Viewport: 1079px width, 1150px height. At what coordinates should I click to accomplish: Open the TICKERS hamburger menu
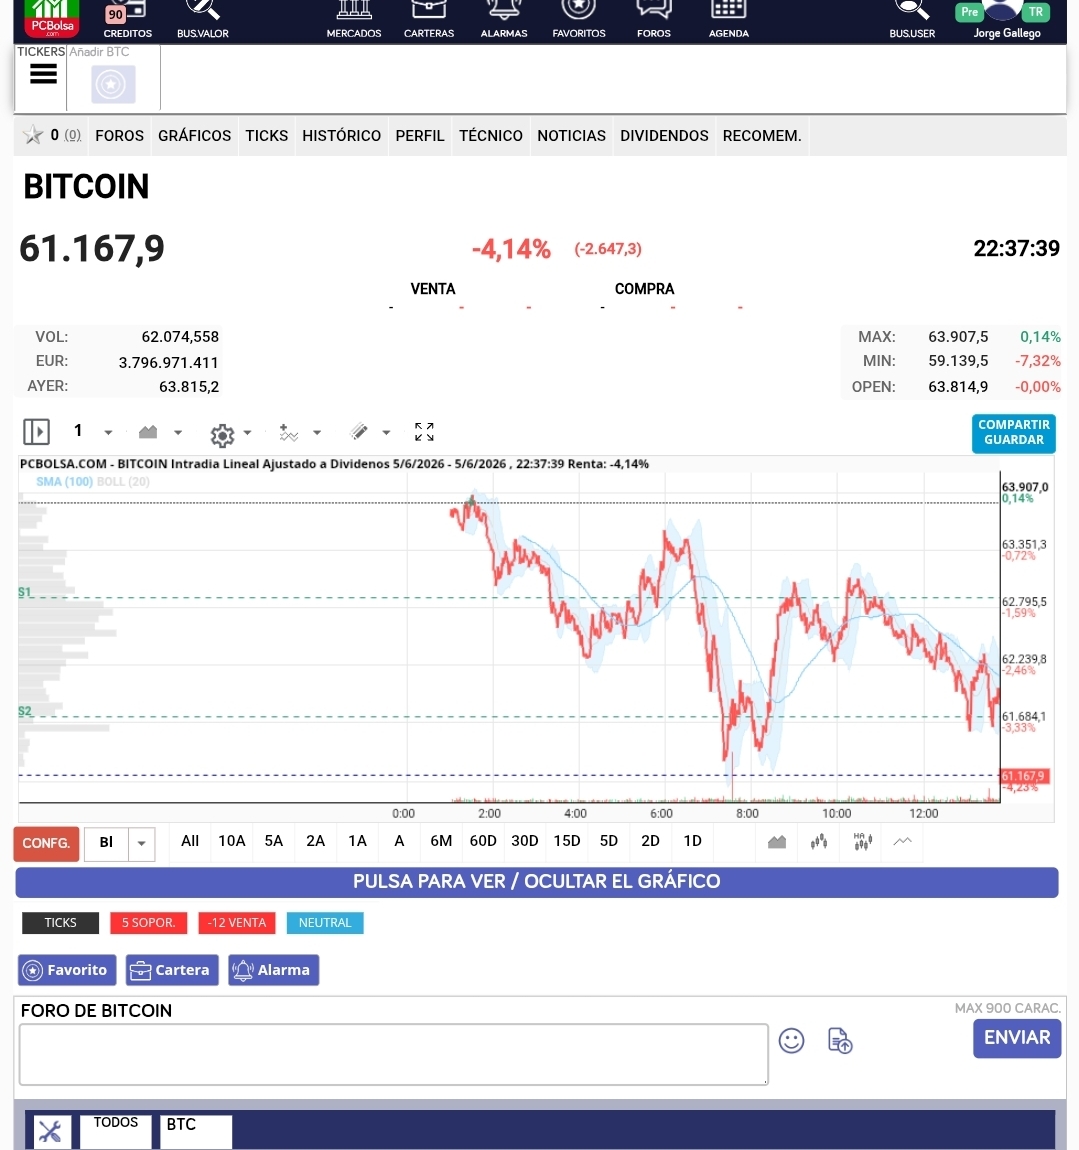[x=43, y=73]
